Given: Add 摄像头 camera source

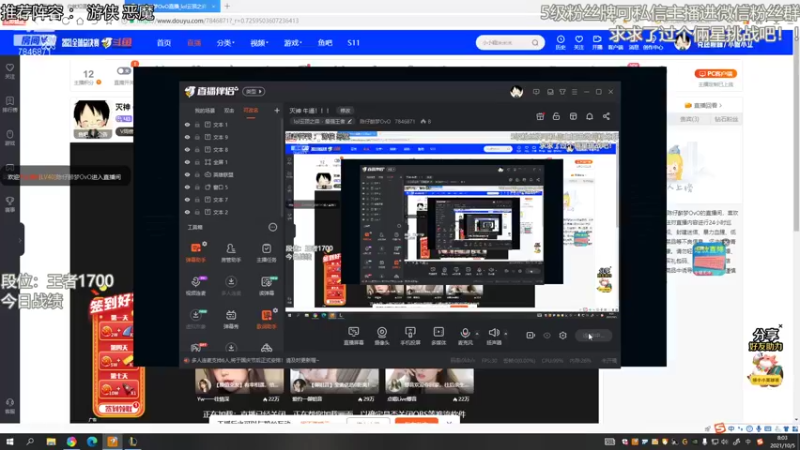Looking at the screenshot, I should [x=382, y=336].
